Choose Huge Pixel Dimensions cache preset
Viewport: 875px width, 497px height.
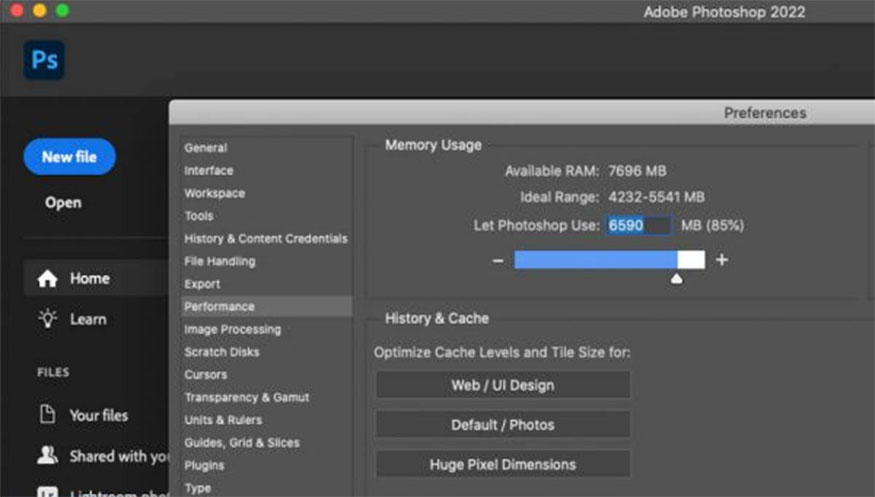point(502,464)
